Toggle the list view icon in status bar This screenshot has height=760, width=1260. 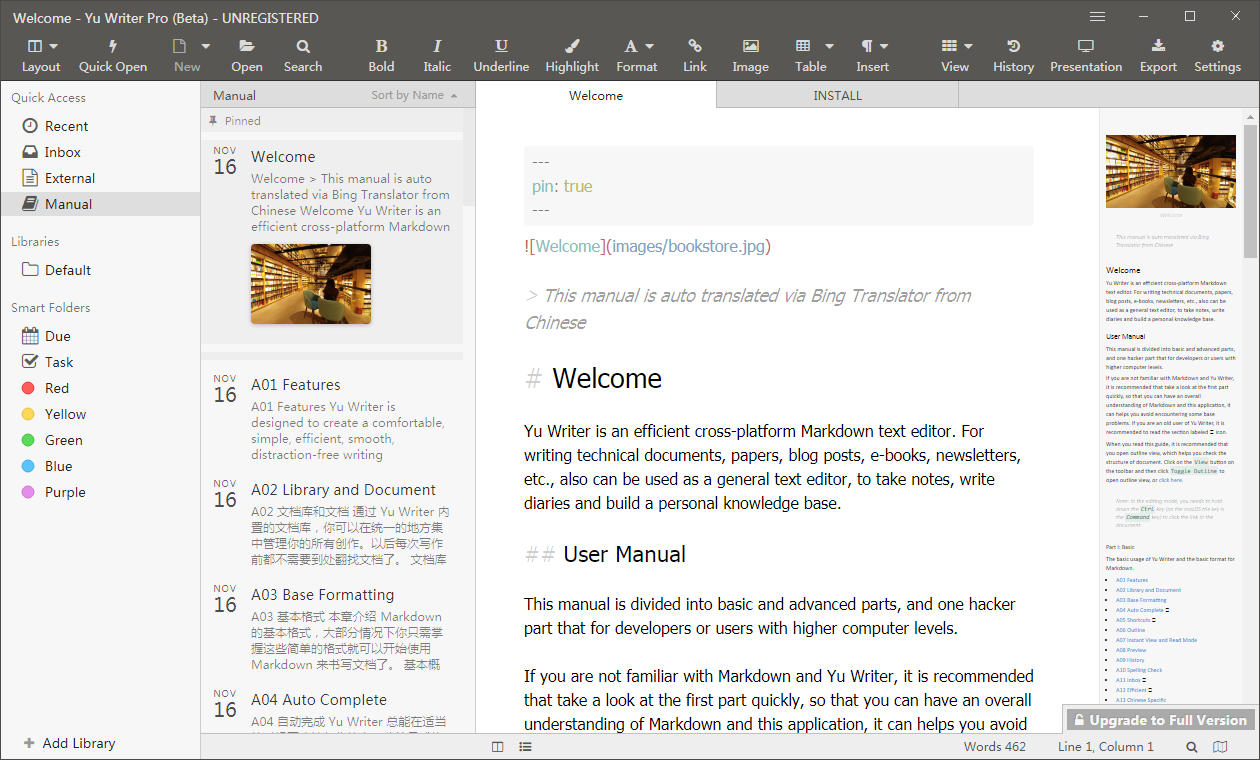[525, 746]
